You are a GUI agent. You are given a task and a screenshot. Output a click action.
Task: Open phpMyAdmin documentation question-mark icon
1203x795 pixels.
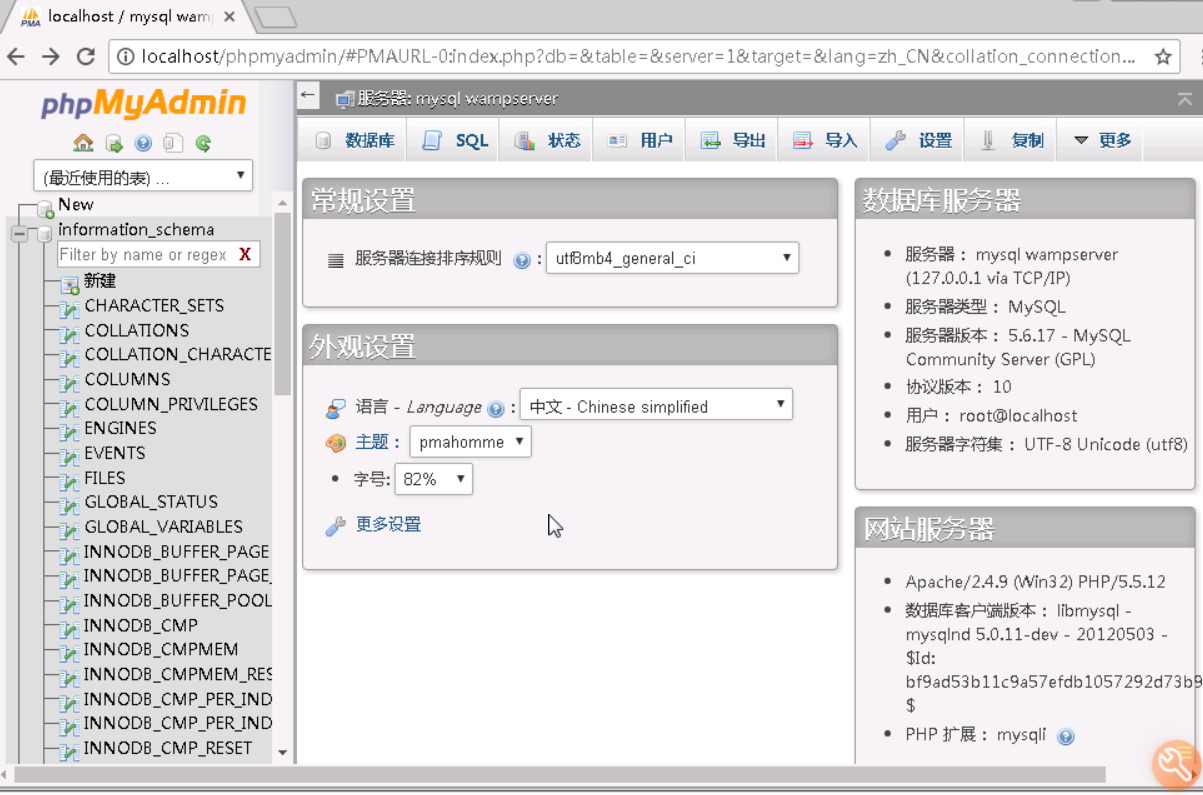point(143,143)
